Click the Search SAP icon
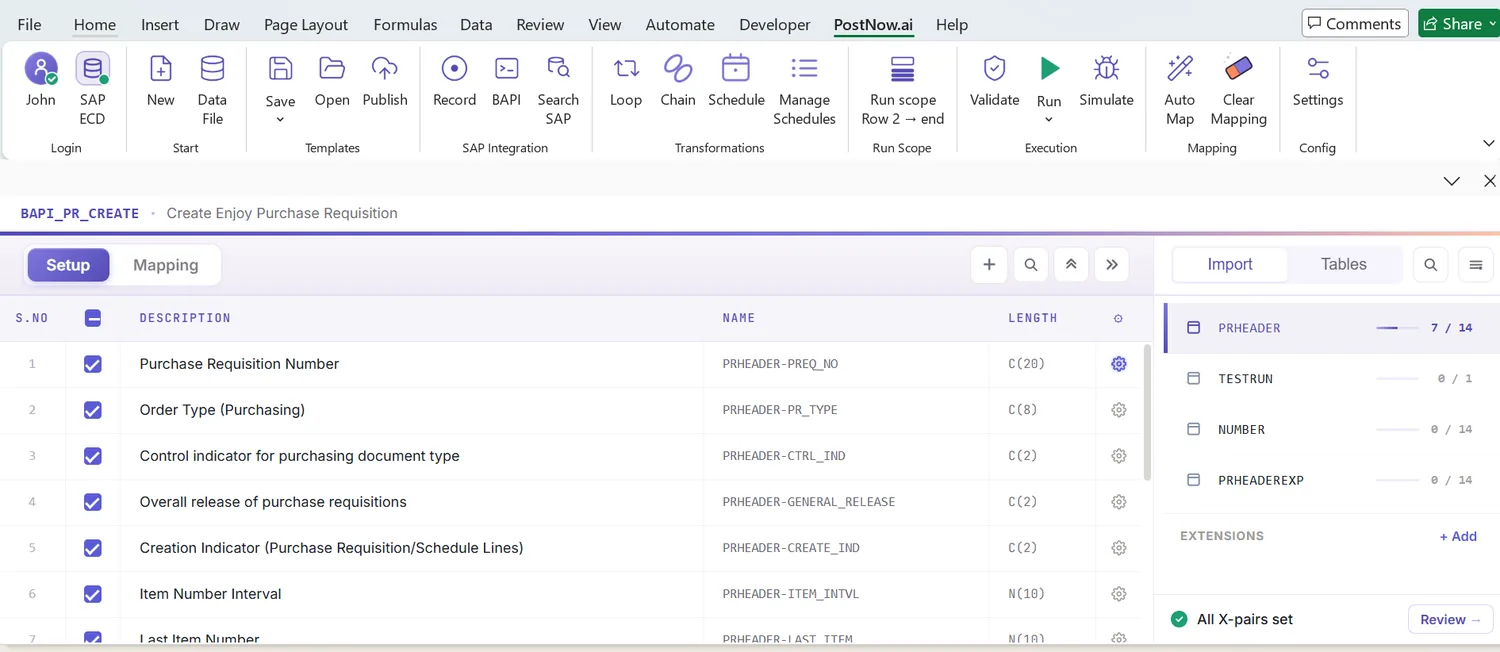The image size is (1500, 652). [x=558, y=69]
